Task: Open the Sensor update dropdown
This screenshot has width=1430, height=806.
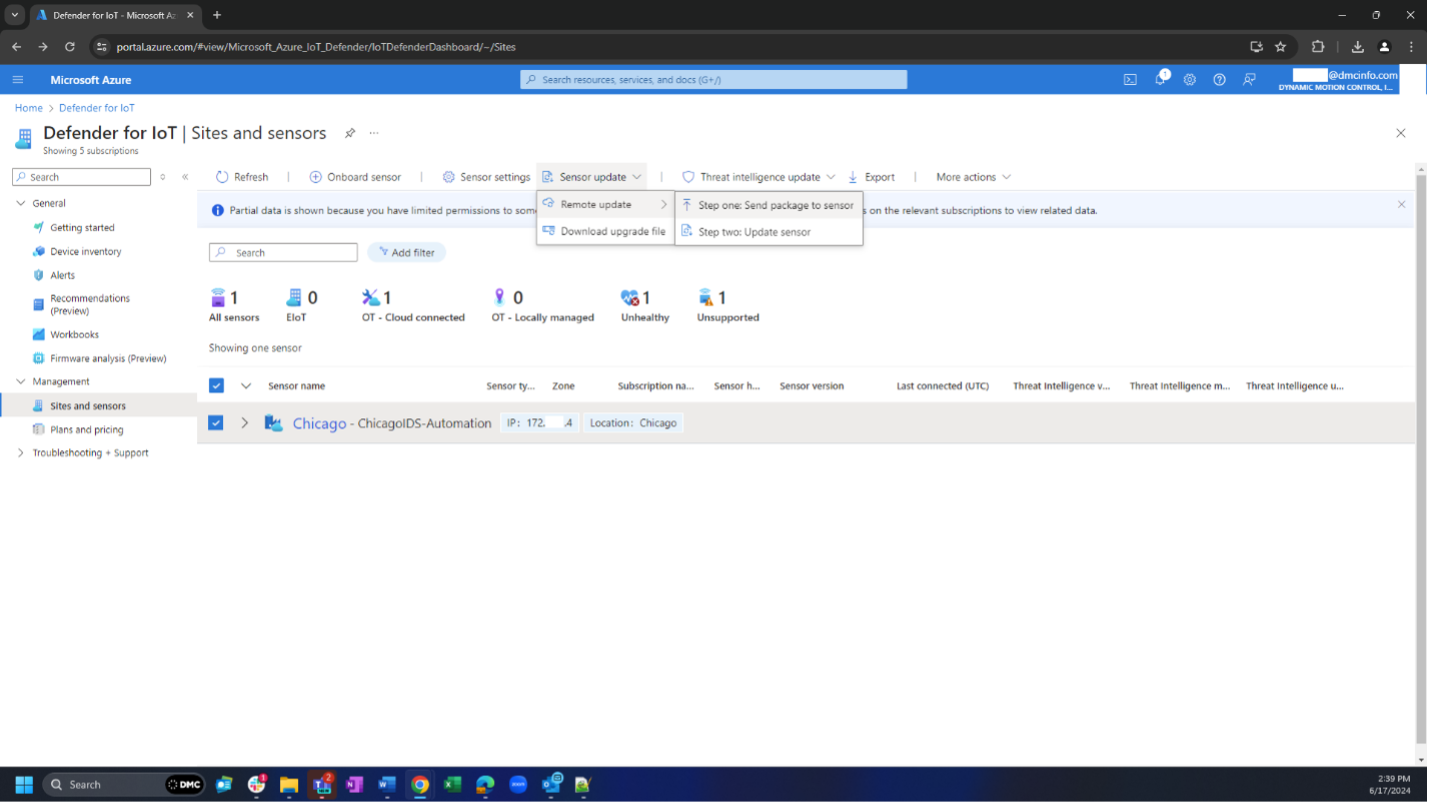Action: [x=592, y=177]
